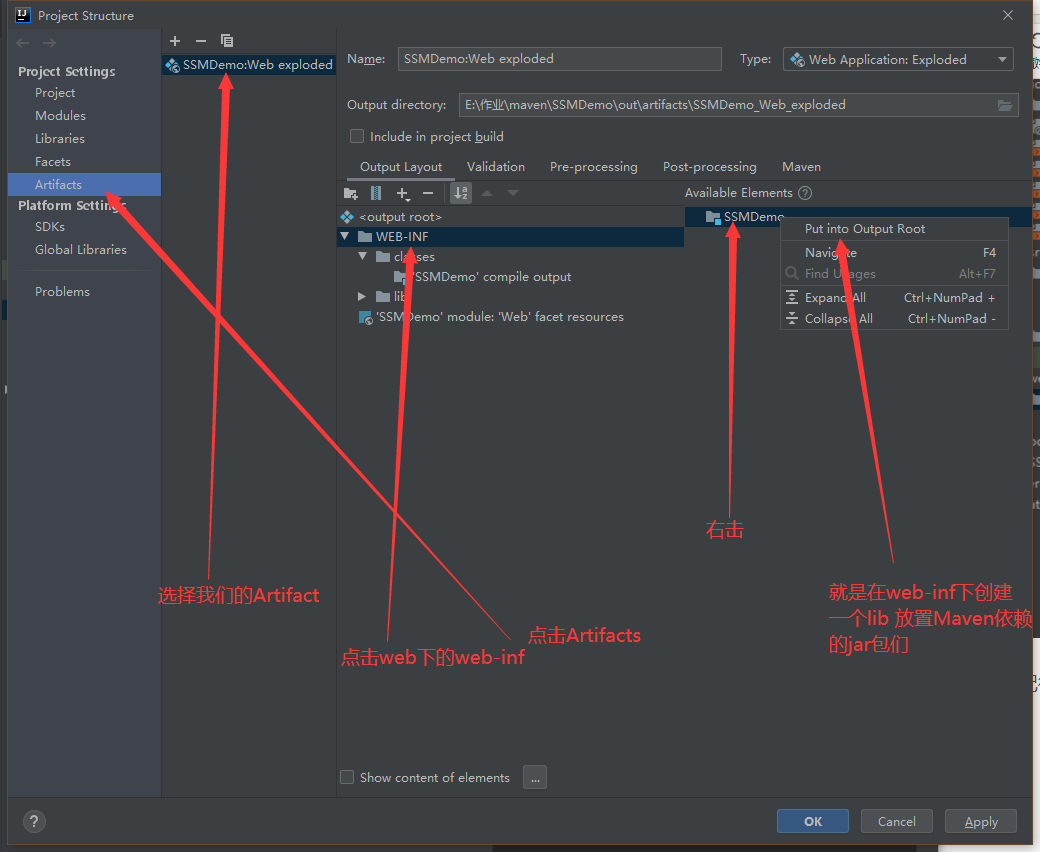1040x852 pixels.
Task: Expand the lib folder node
Action: pos(362,296)
